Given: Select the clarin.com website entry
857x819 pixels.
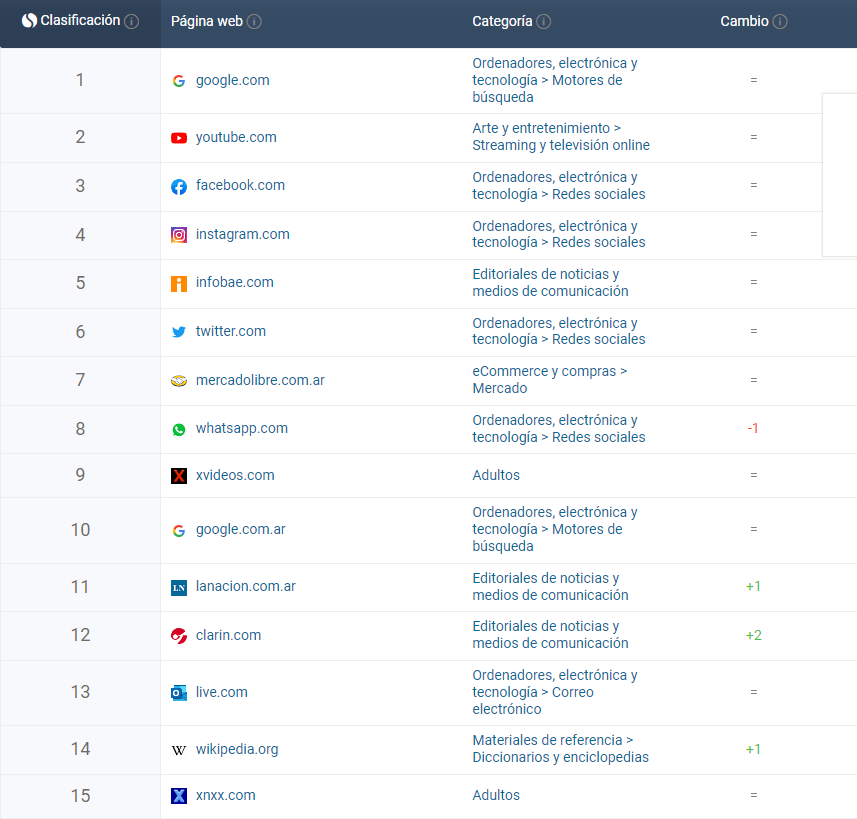Looking at the screenshot, I should [x=228, y=636].
